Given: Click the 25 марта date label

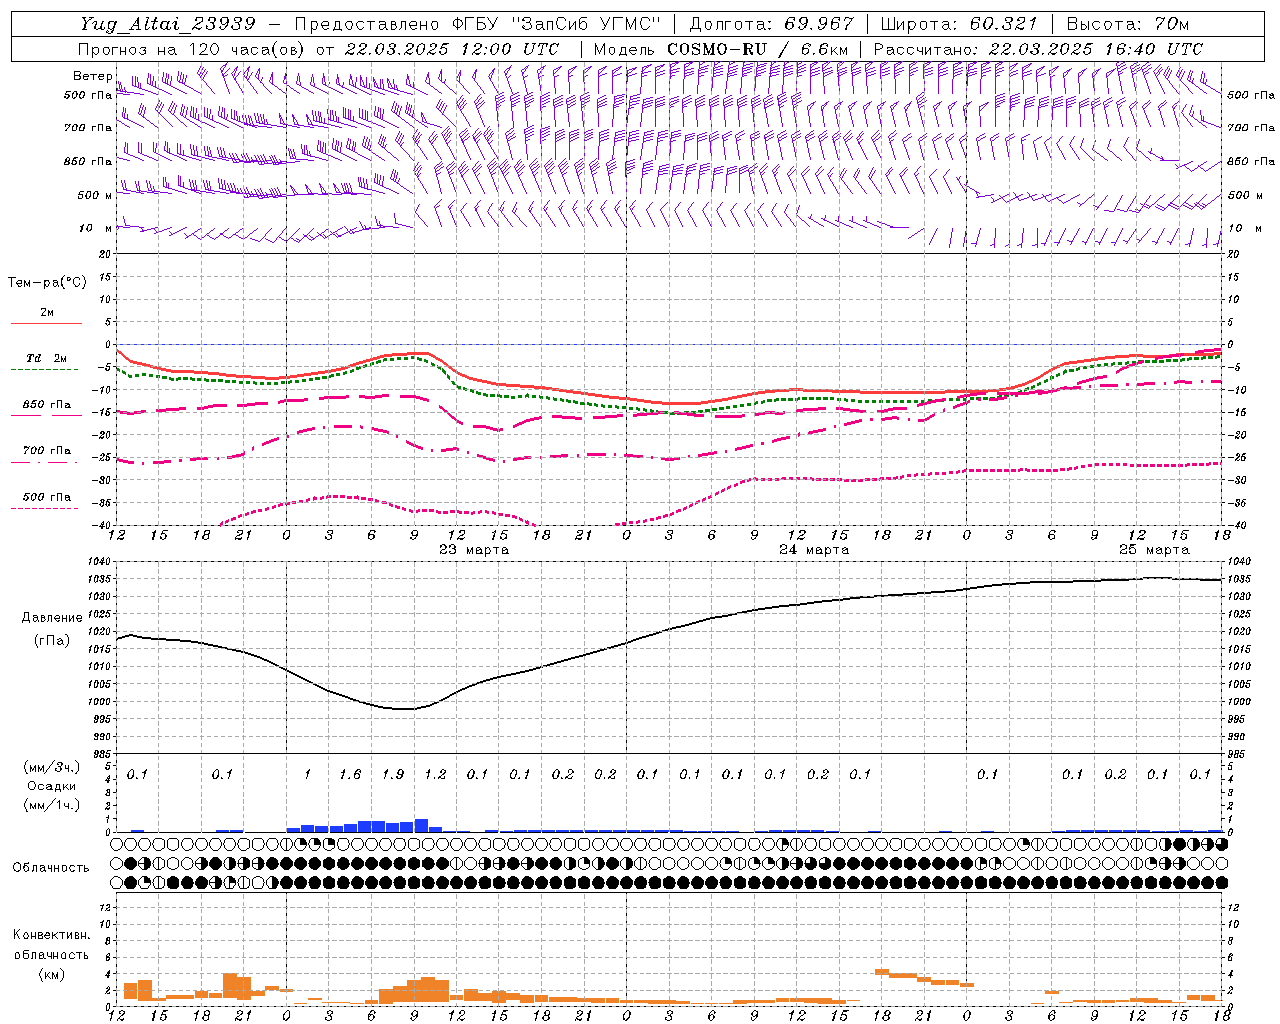Looking at the screenshot, I should coord(1154,550).
